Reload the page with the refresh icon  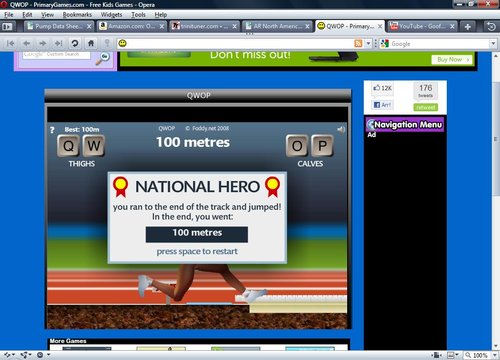tap(75, 43)
